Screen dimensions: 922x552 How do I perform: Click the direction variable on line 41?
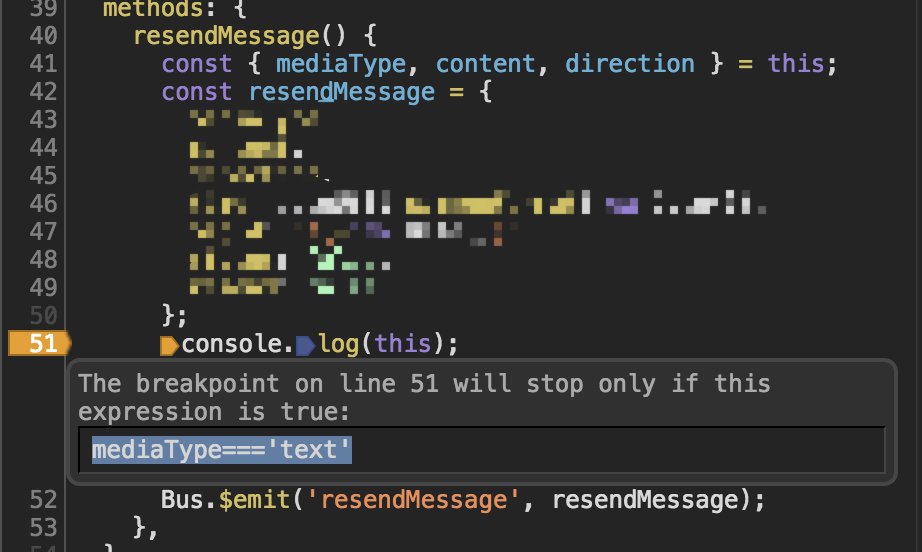[630, 63]
